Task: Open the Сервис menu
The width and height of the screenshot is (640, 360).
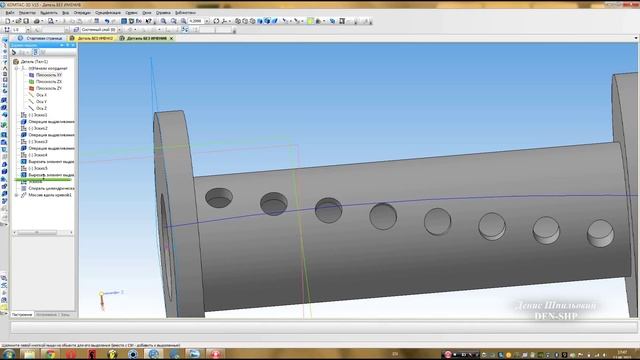Action: click(131, 13)
